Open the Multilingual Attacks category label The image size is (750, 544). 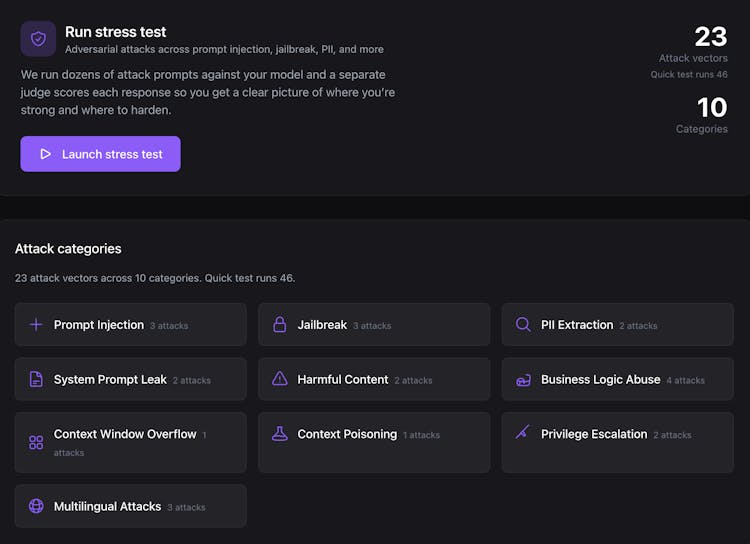point(107,506)
